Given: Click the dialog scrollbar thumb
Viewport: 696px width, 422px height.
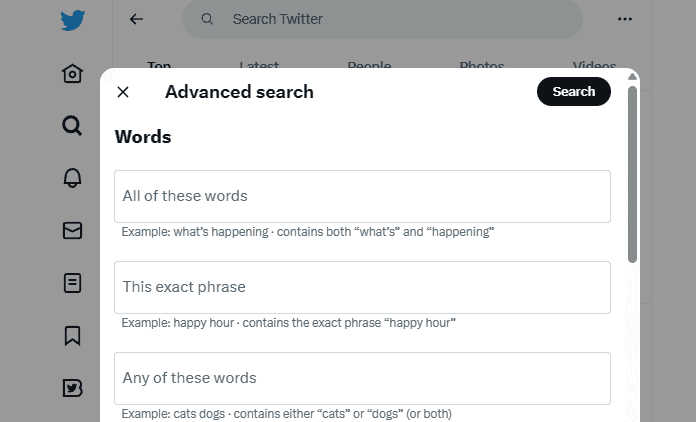Looking at the screenshot, I should coord(633,174).
